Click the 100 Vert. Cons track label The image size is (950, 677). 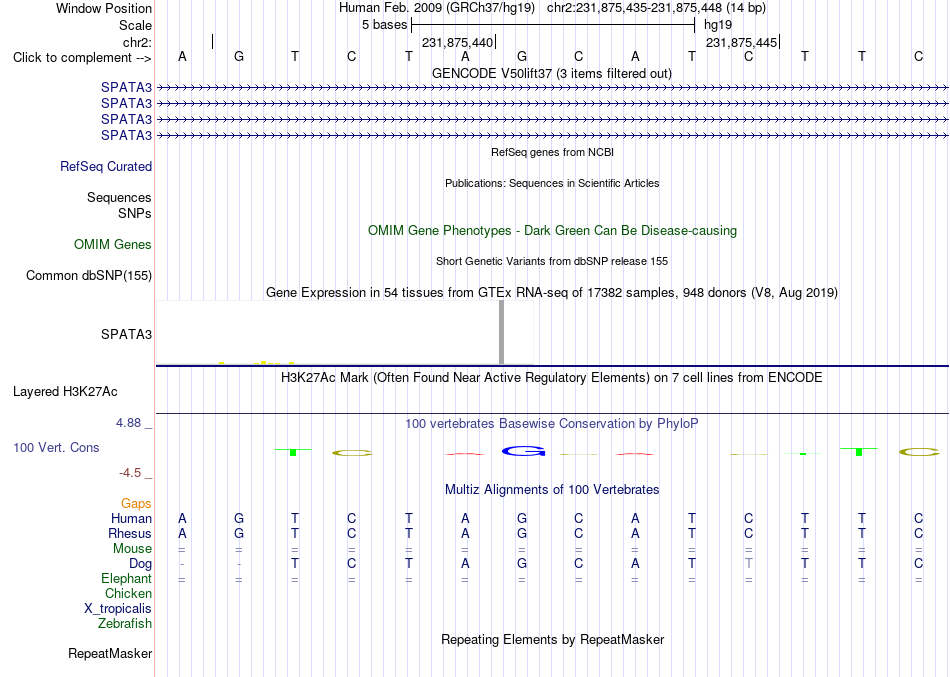pos(56,447)
